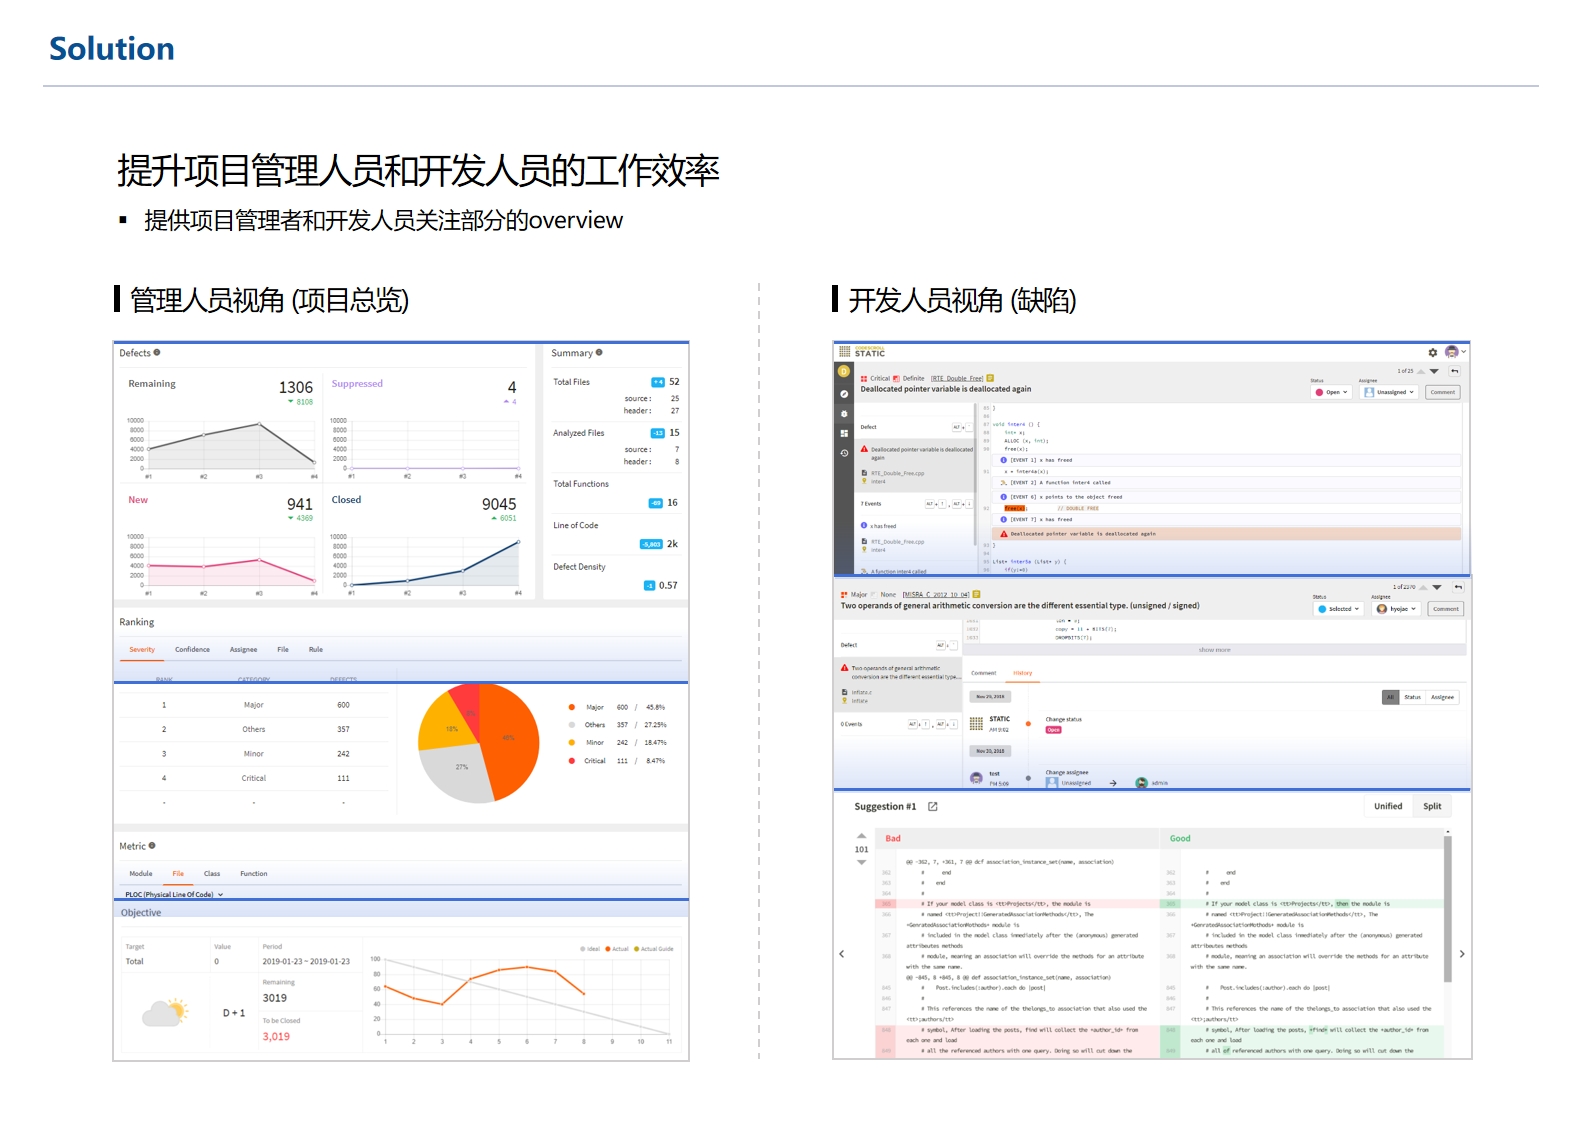Open MISRA_C_2012_10_04 rule link
Screen dimensions: 1594x1129
[x=936, y=594]
